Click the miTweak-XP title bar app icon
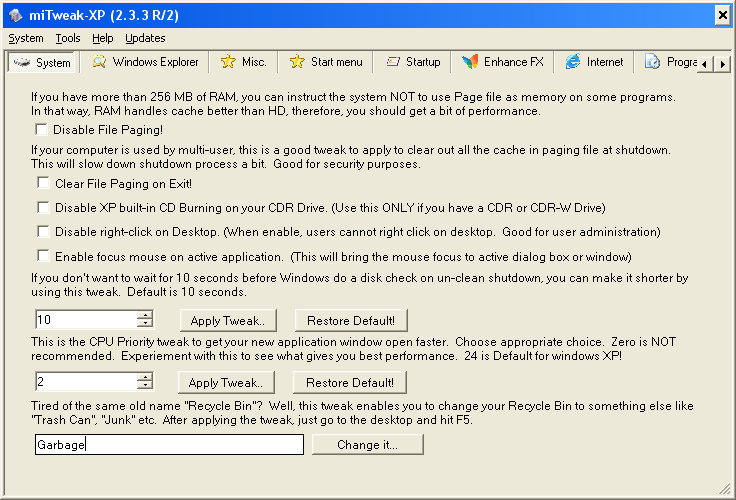Viewport: 736px width, 500px height. (x=15, y=15)
